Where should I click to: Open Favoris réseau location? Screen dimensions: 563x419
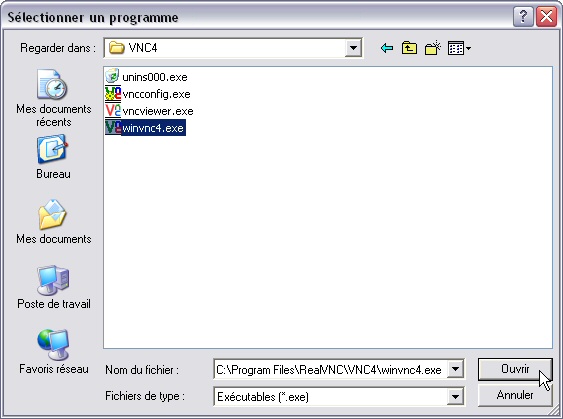pos(53,352)
